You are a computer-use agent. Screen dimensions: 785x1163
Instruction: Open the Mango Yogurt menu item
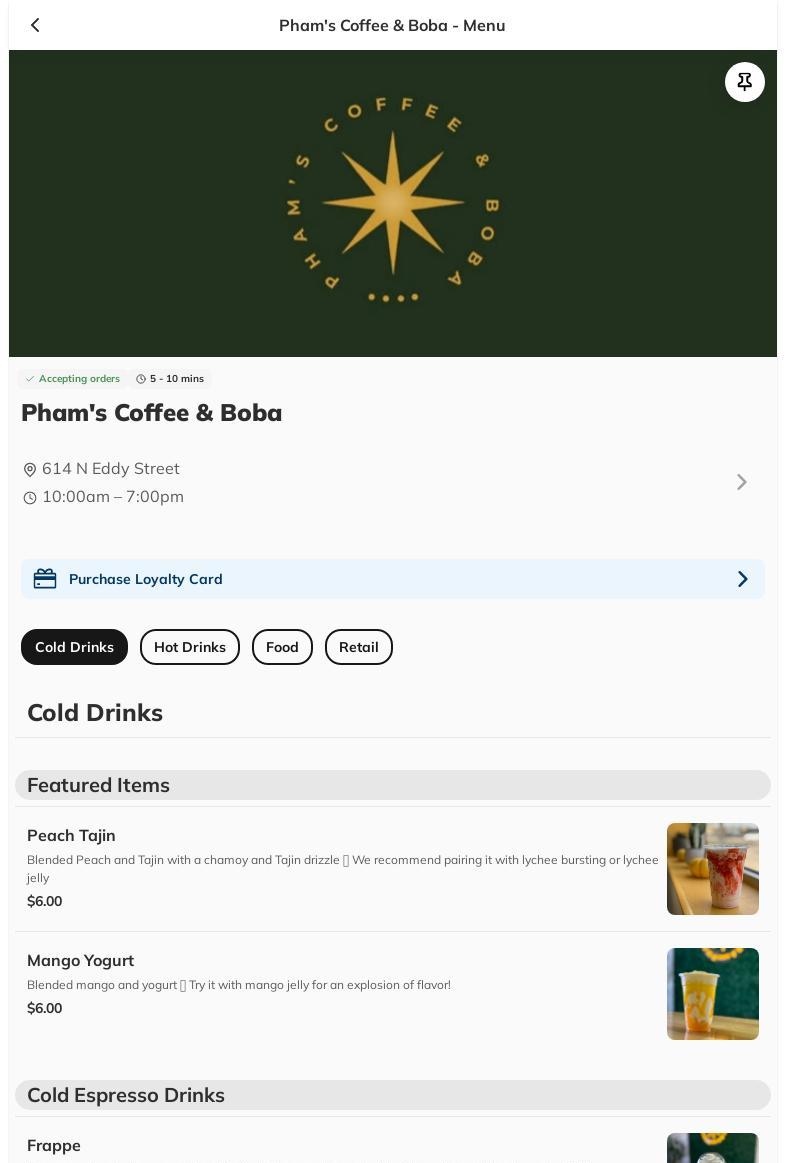pyautogui.click(x=80, y=960)
